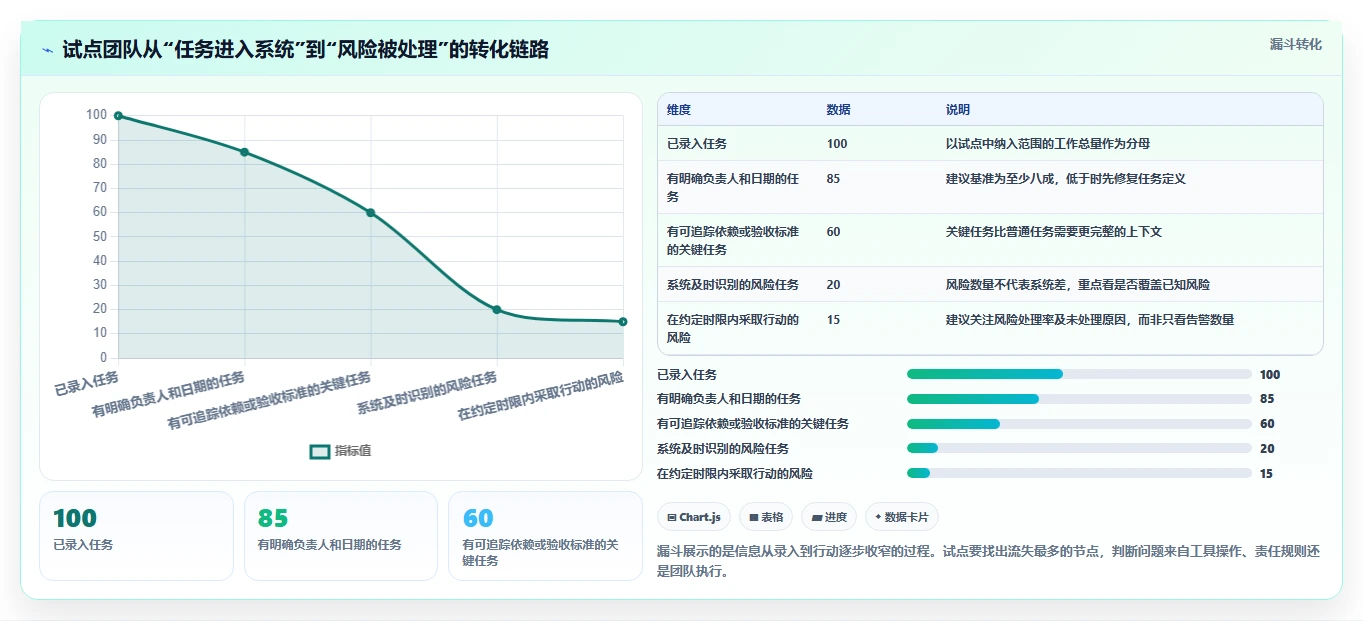Select the chart data point at value 60

(370, 212)
